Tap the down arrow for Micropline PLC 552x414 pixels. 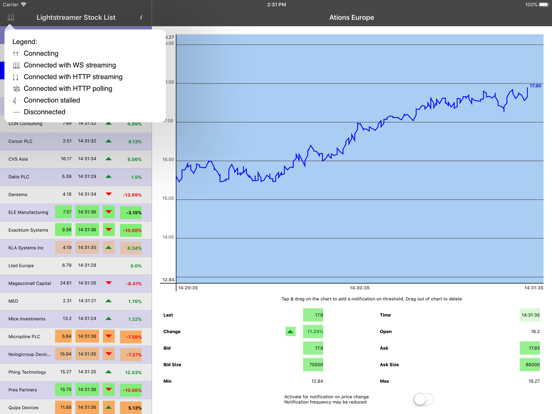[109, 336]
